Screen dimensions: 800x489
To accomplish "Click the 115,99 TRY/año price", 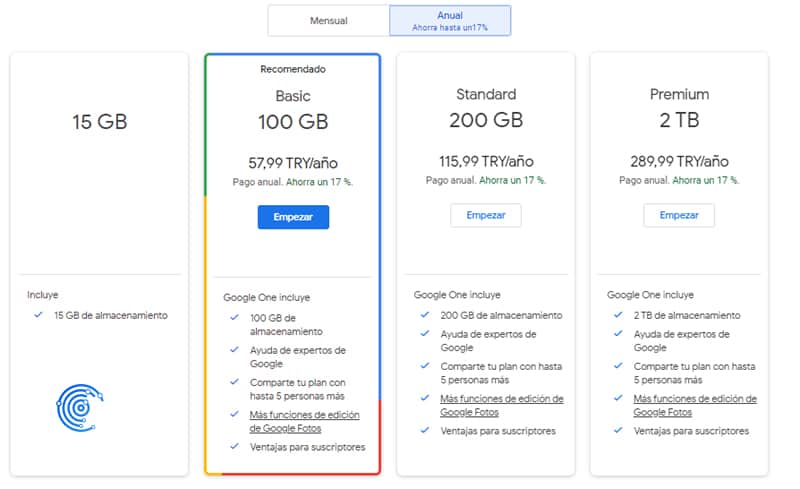I will (486, 162).
